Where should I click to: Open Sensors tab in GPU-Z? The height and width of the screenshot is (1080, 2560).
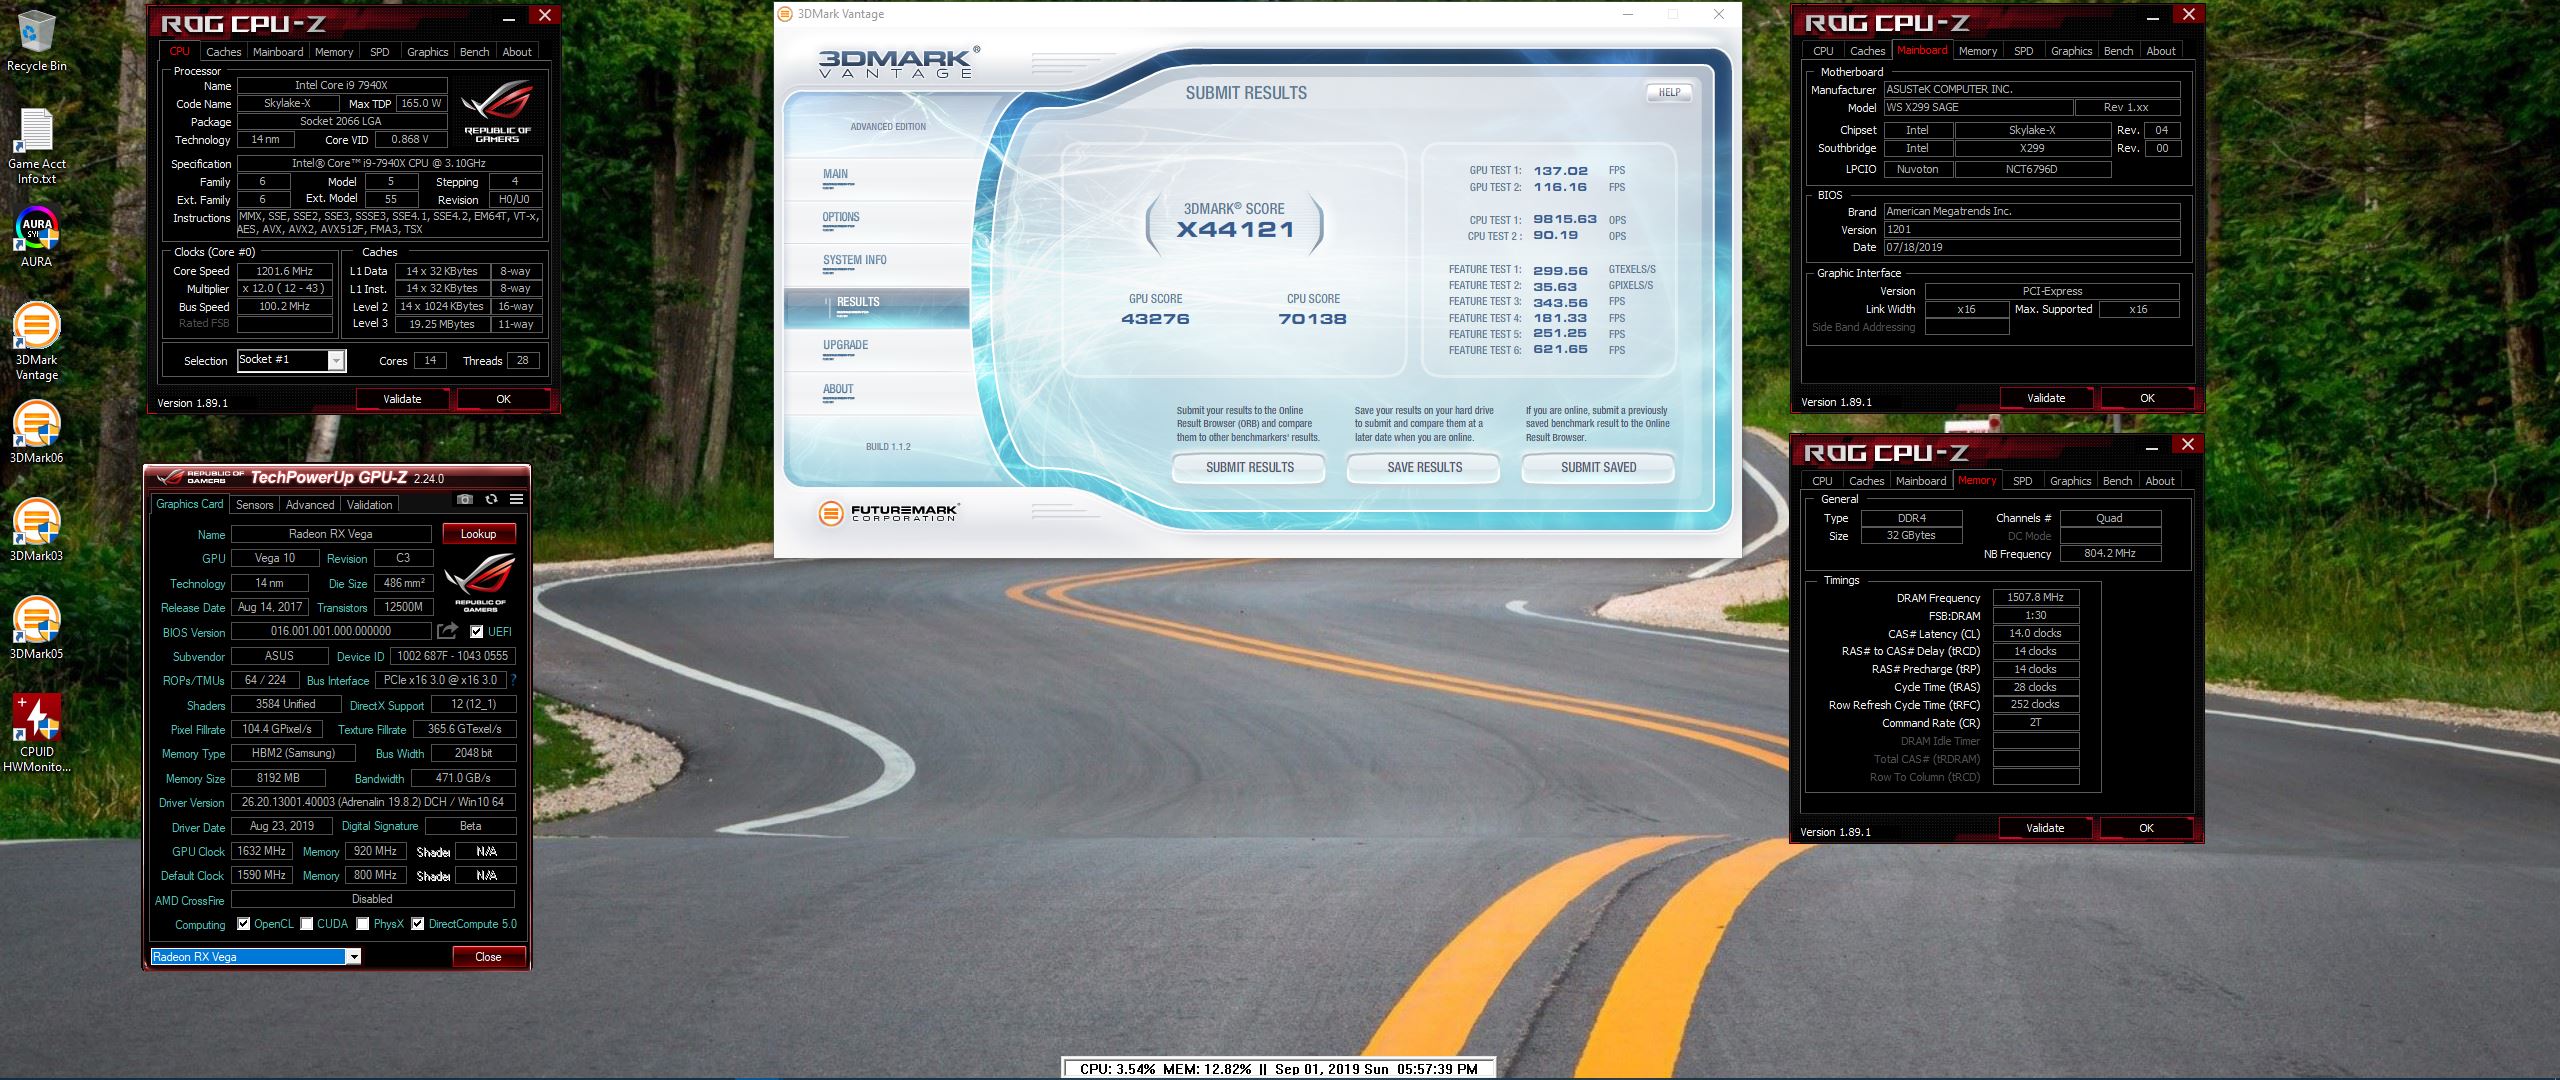(254, 505)
